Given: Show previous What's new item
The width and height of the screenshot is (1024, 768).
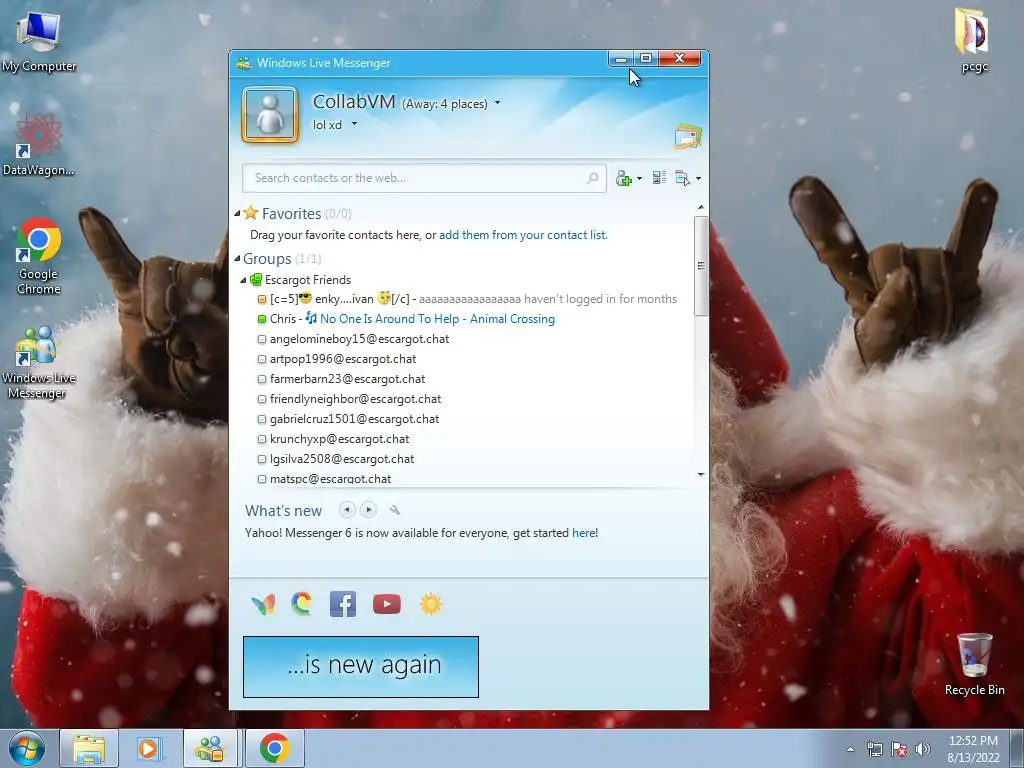Looking at the screenshot, I should (347, 510).
